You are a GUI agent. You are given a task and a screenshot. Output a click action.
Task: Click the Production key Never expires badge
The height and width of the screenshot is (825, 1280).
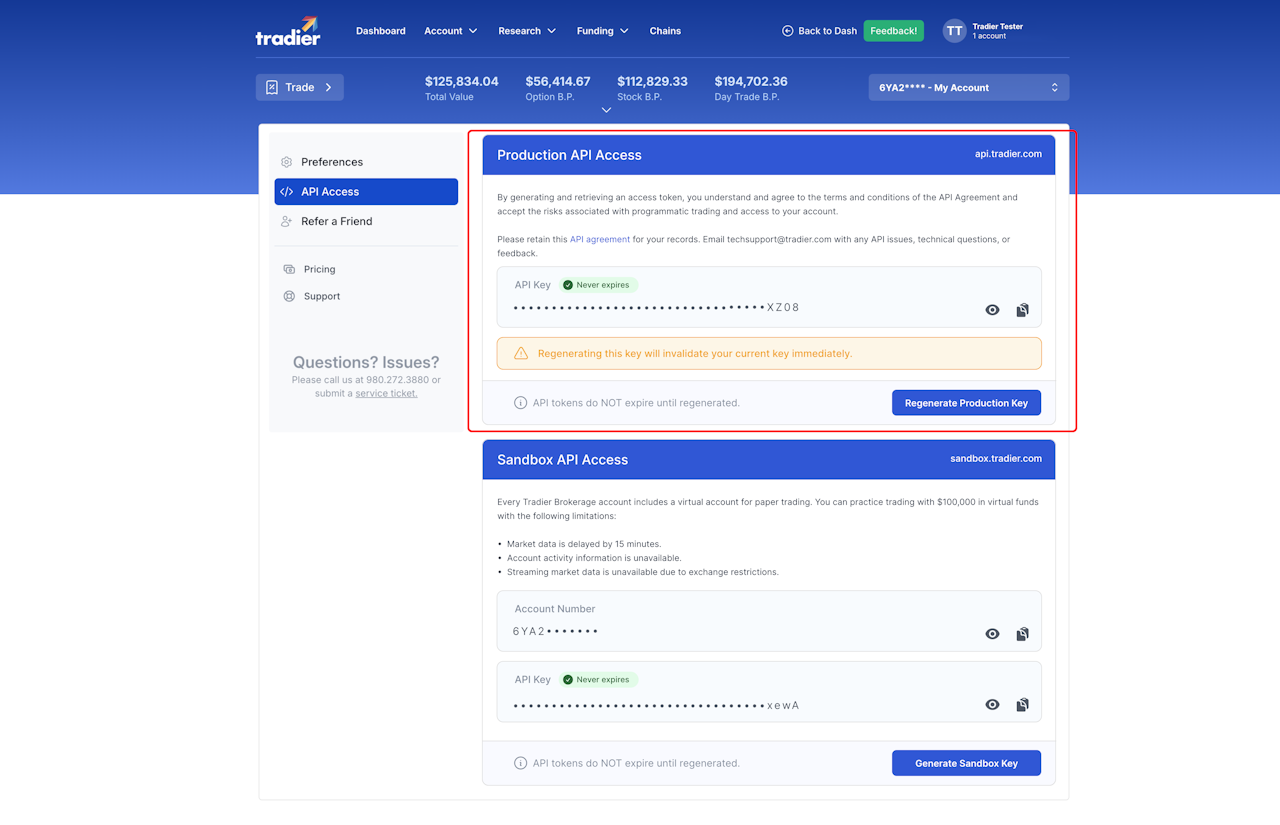point(598,285)
